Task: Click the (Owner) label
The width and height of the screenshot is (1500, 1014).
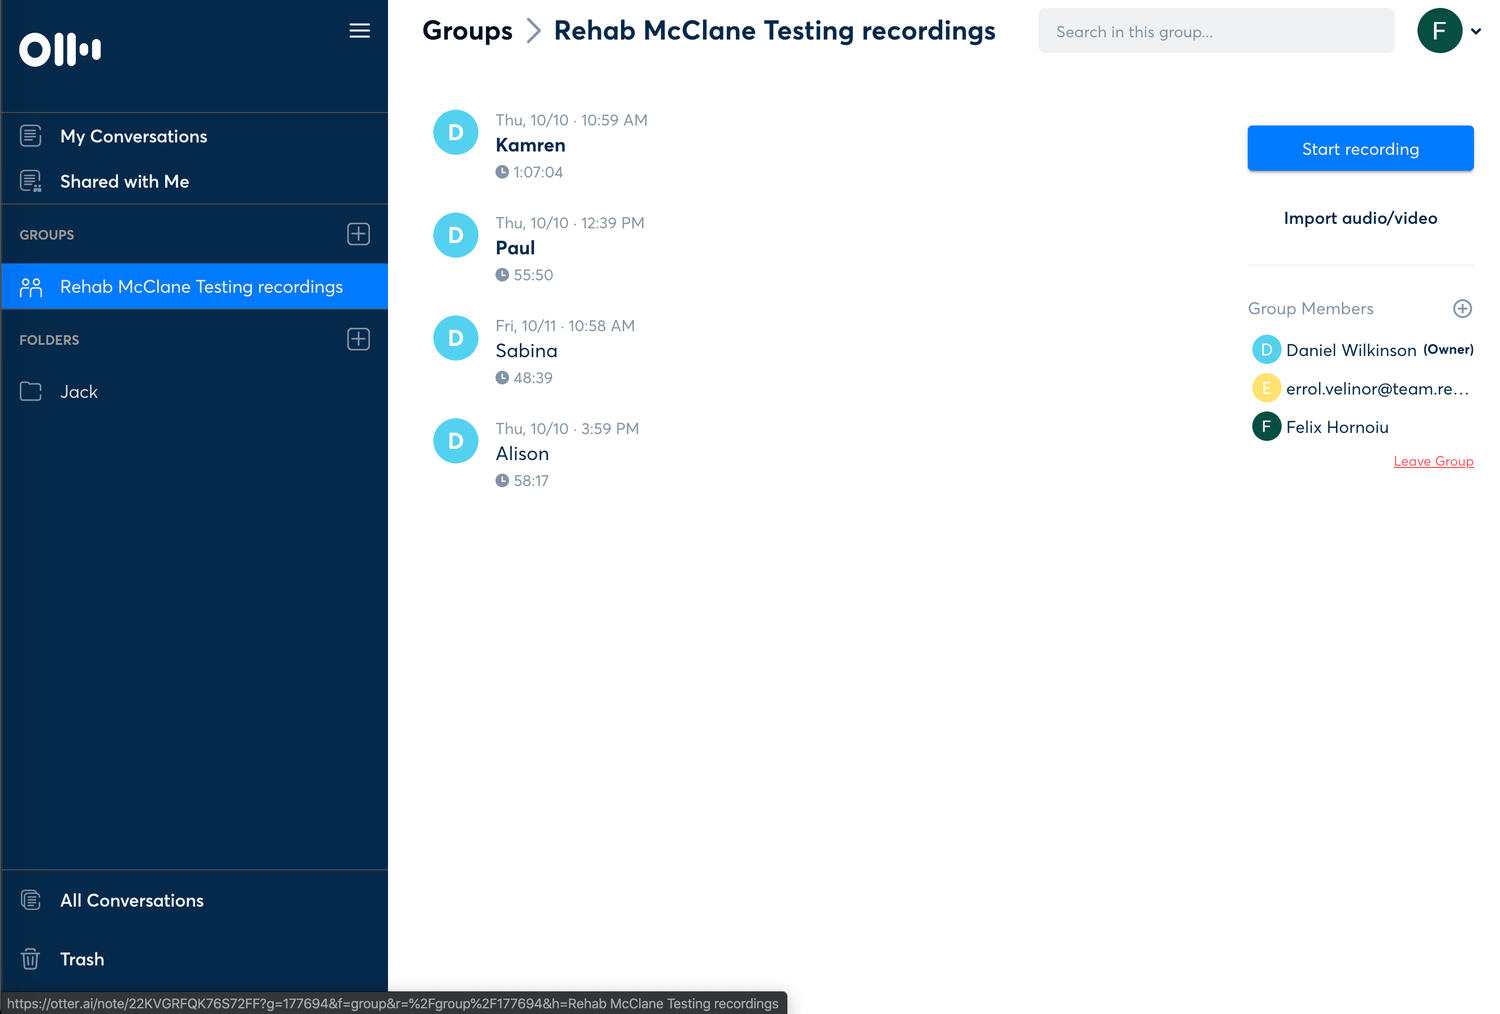Action: 1448,349
